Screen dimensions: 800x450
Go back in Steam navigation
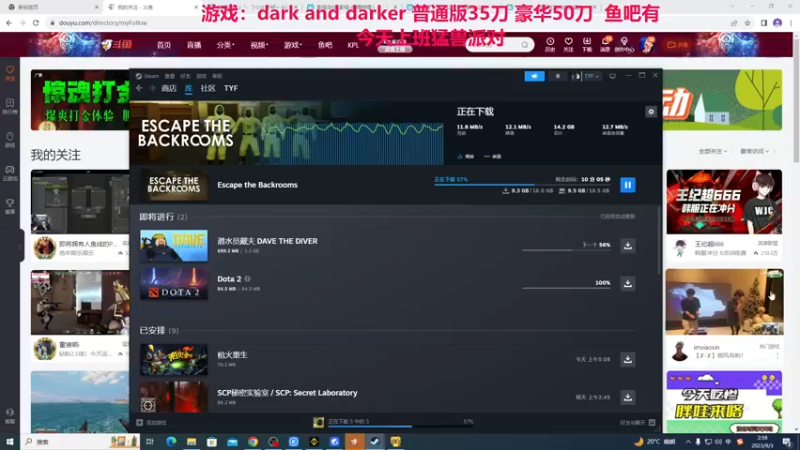click(x=139, y=88)
